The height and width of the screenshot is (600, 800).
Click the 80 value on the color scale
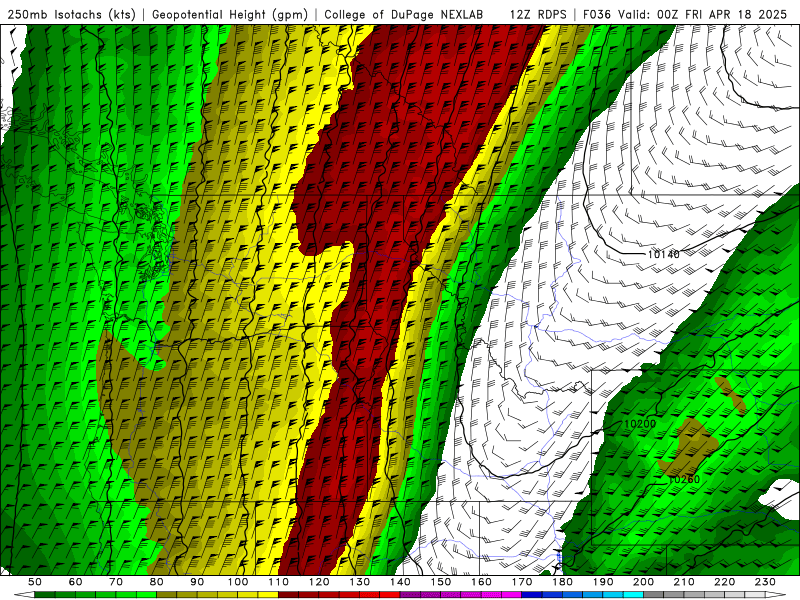click(x=157, y=582)
